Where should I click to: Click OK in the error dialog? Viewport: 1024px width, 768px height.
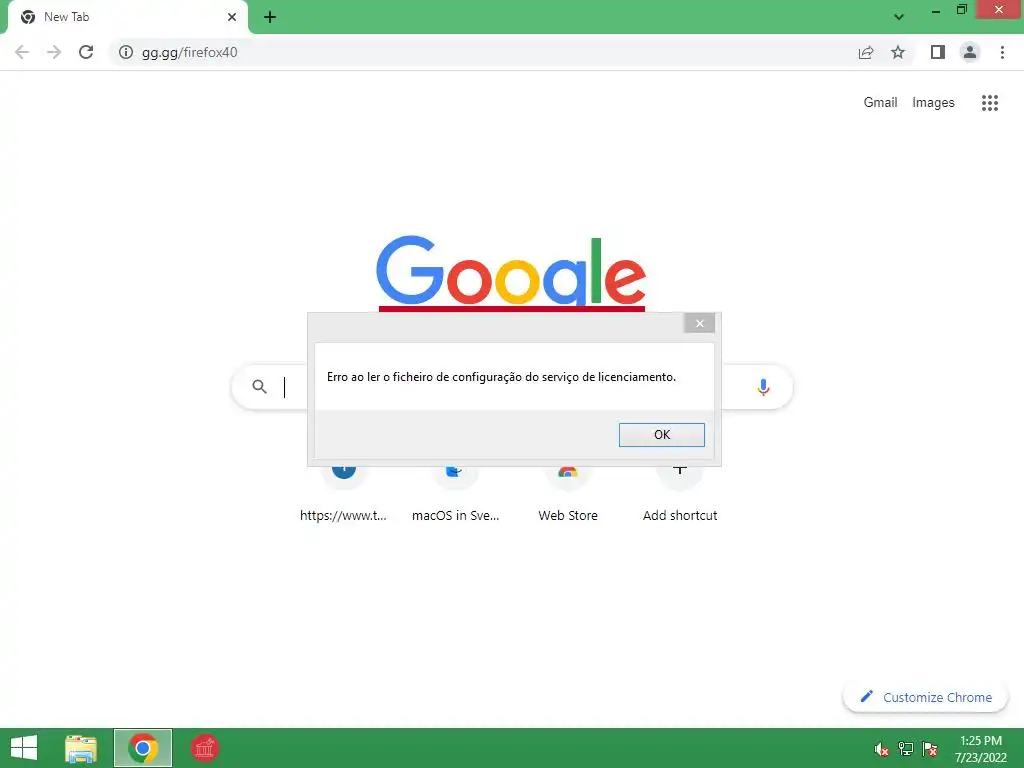point(662,435)
